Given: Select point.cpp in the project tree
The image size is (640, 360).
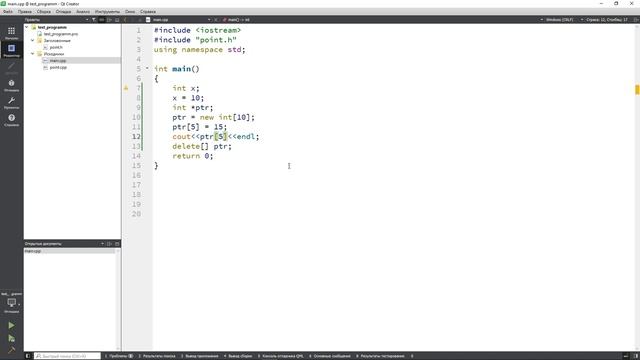Looking at the screenshot, I should [58, 67].
